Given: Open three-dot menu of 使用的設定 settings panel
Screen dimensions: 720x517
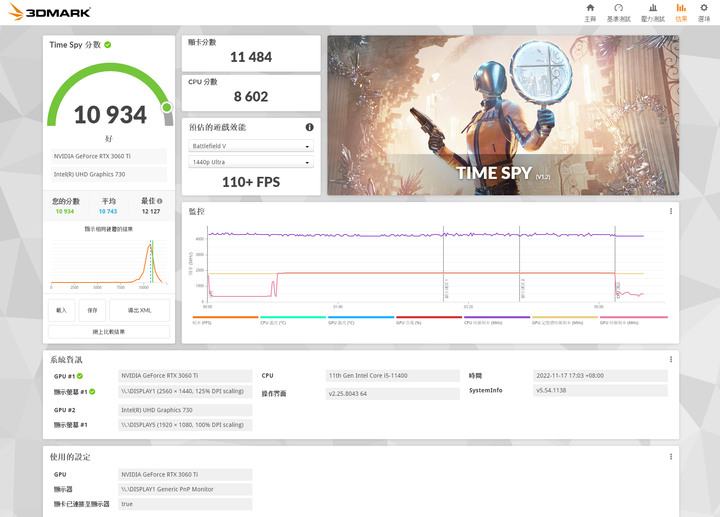Looking at the screenshot, I should [x=671, y=456].
